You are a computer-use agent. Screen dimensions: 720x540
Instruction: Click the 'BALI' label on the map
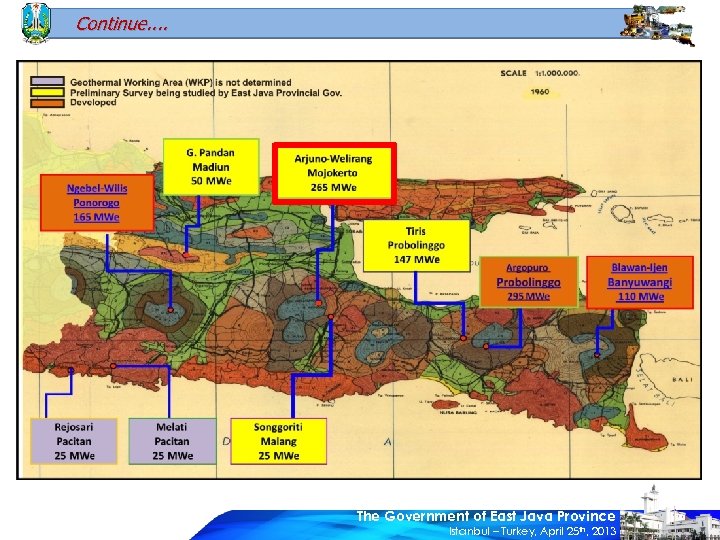click(x=682, y=380)
